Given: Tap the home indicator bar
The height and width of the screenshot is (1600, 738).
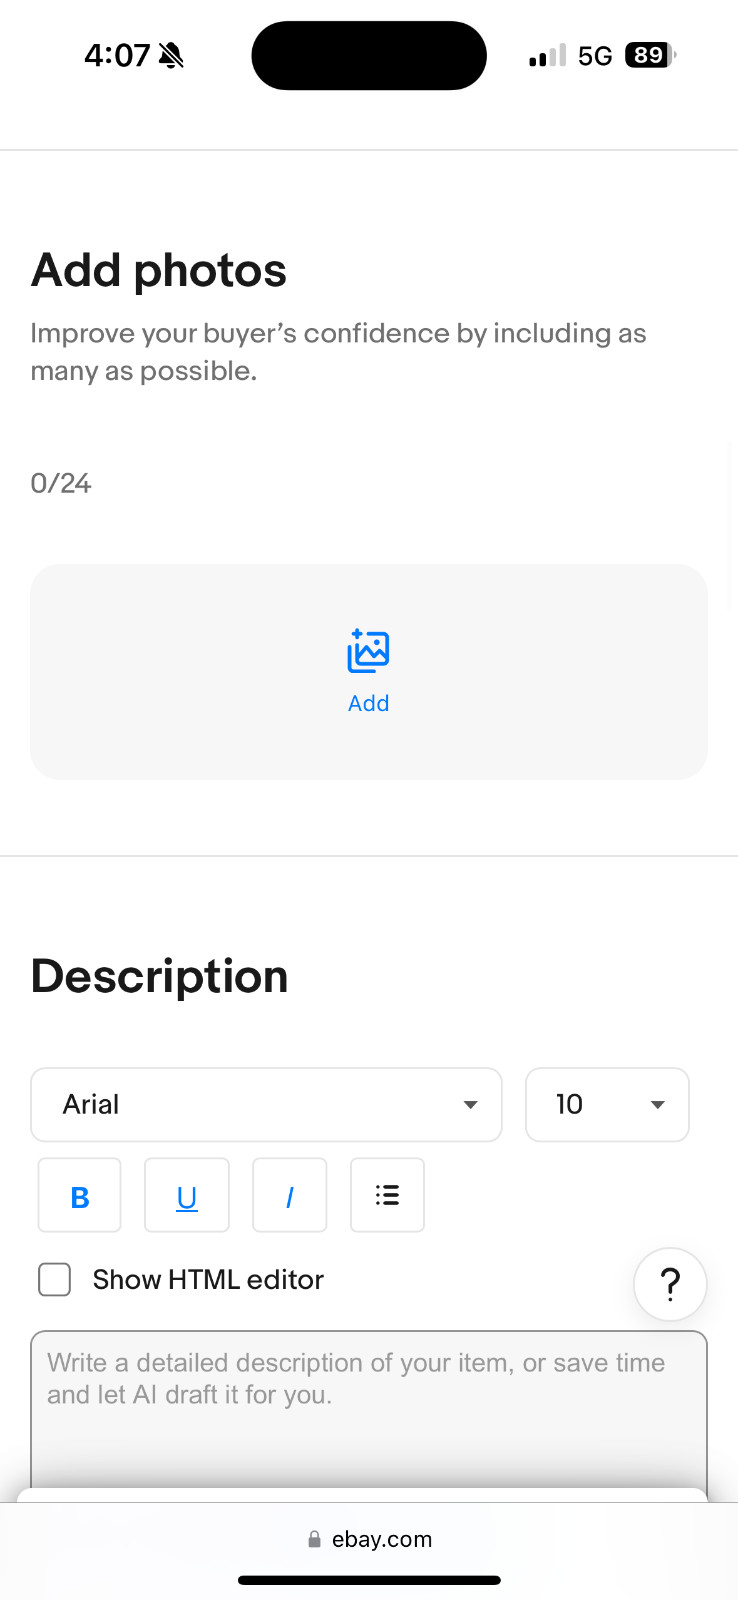Looking at the screenshot, I should [369, 1581].
